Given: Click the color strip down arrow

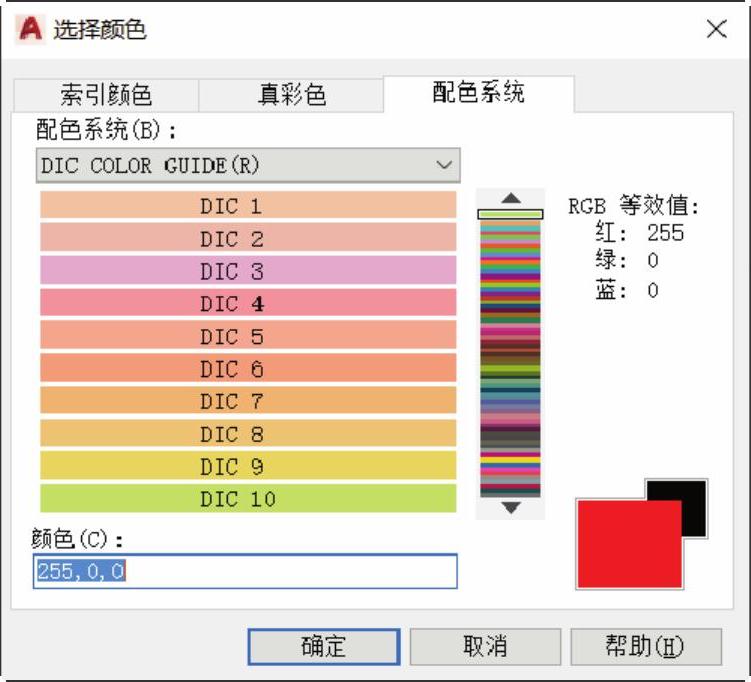Looking at the screenshot, I should tap(511, 508).
